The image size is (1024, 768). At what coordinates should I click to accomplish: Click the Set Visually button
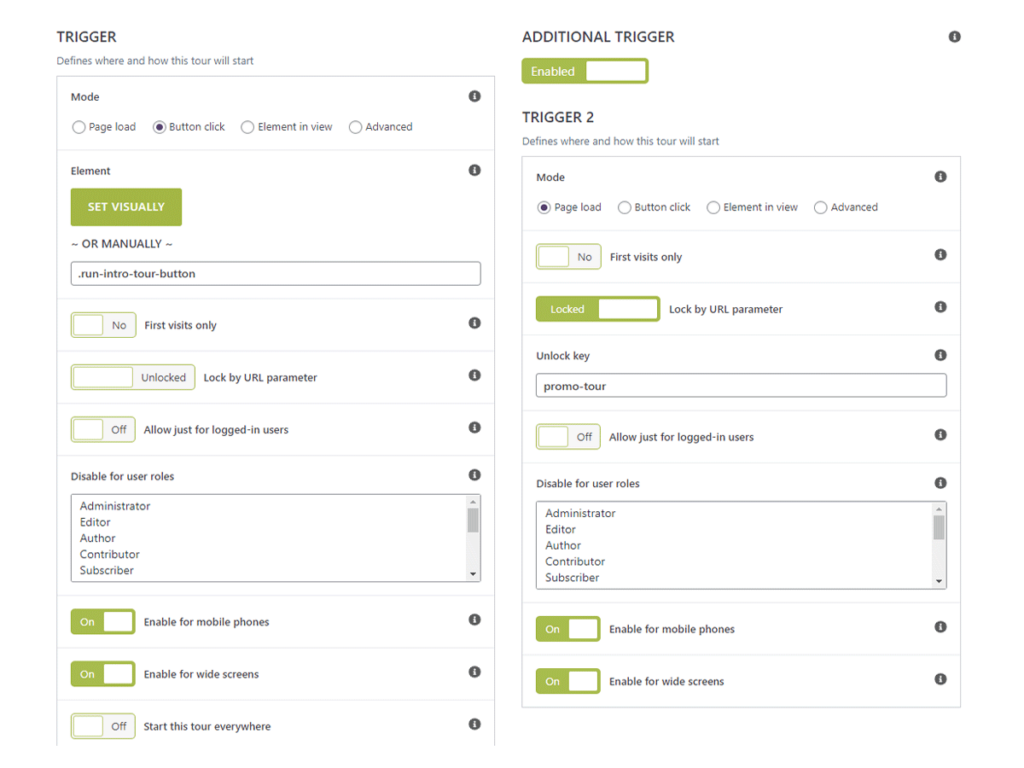click(126, 207)
